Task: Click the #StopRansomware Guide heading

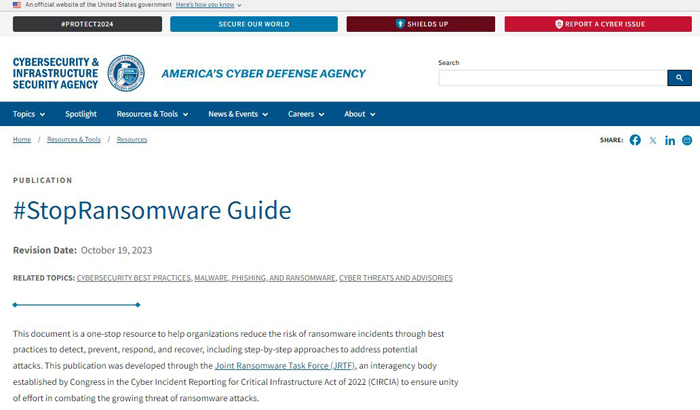Action: [x=152, y=210]
